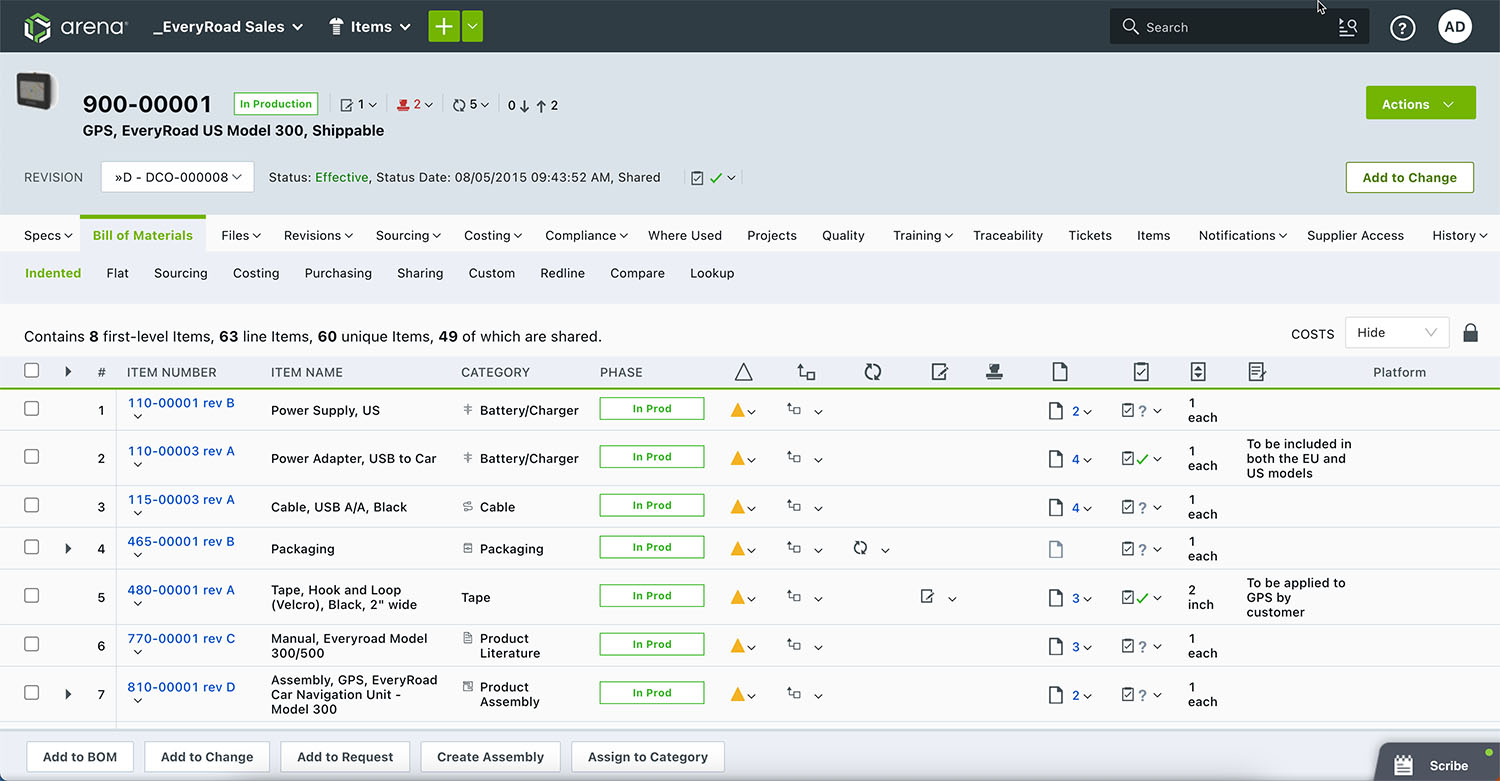Toggle the select-all checkbox in table header

pyautogui.click(x=32, y=371)
